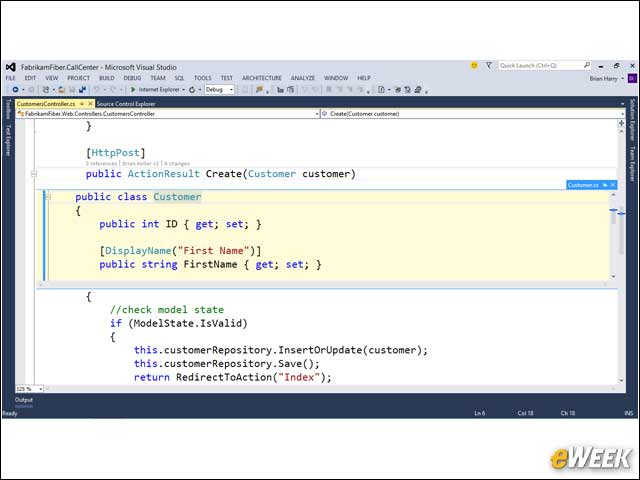The width and height of the screenshot is (640, 480).
Task: Open the EDIT menu
Action: [30, 78]
